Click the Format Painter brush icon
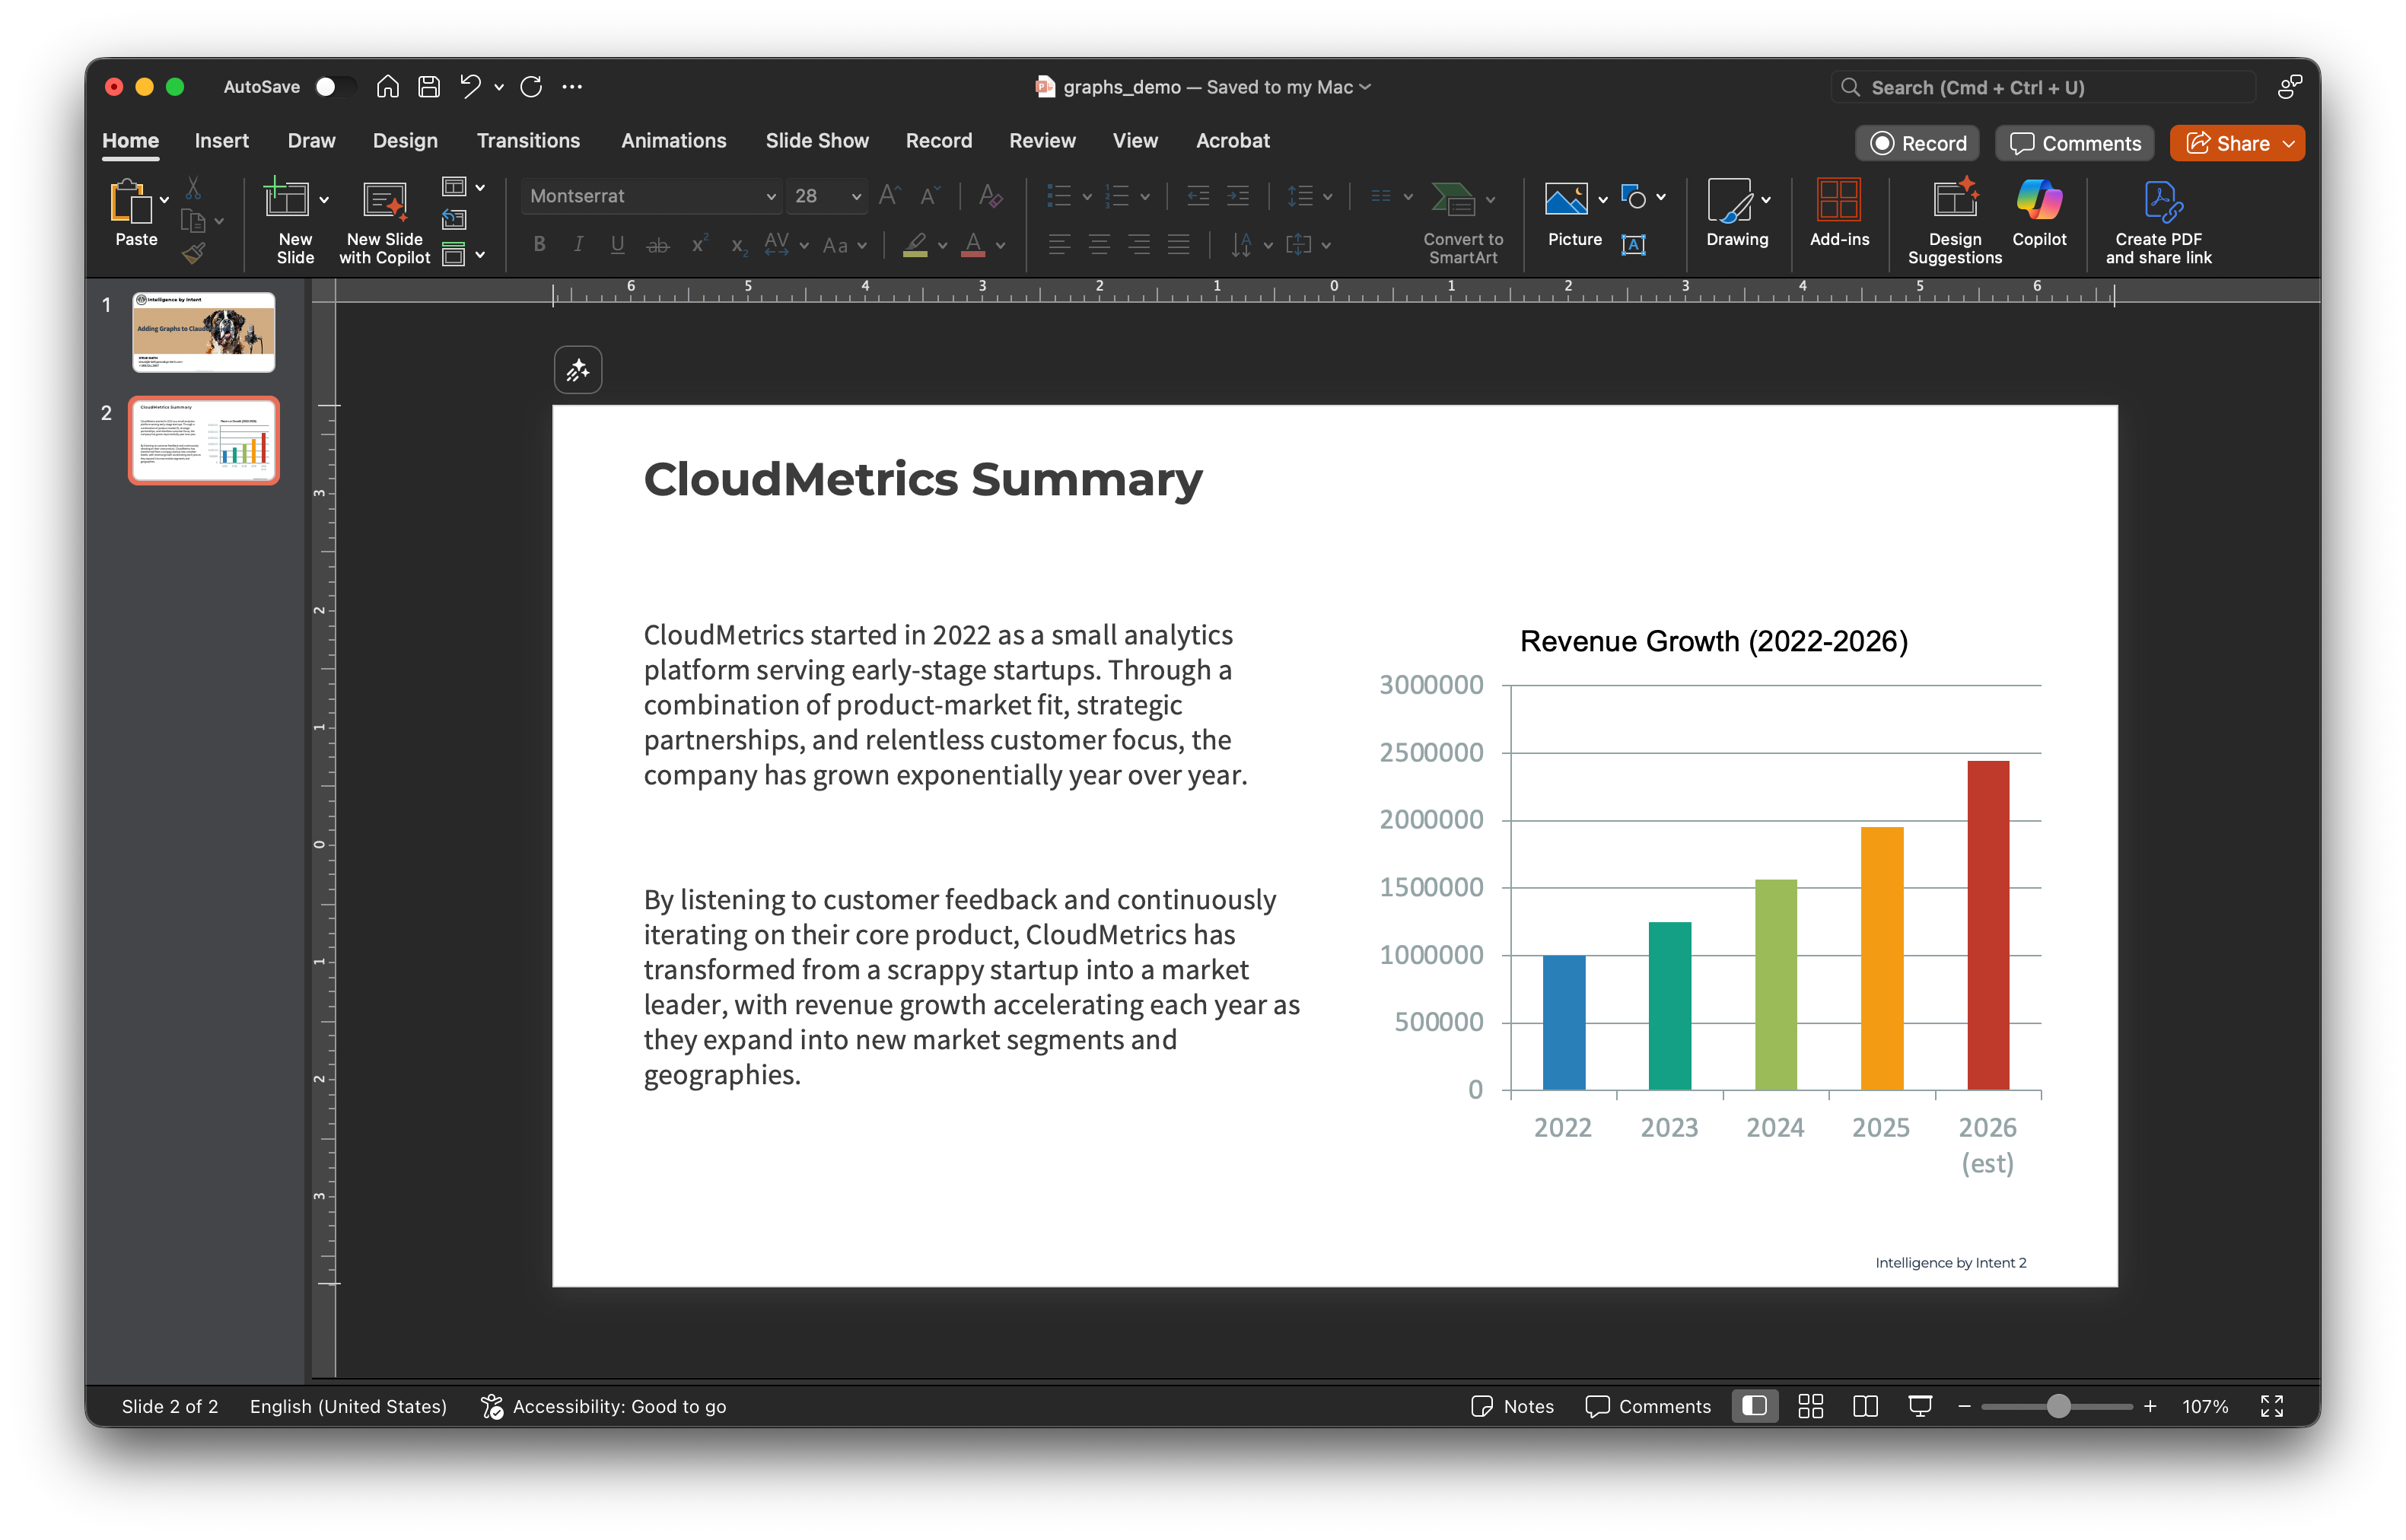The image size is (2406, 1540). coord(194,254)
